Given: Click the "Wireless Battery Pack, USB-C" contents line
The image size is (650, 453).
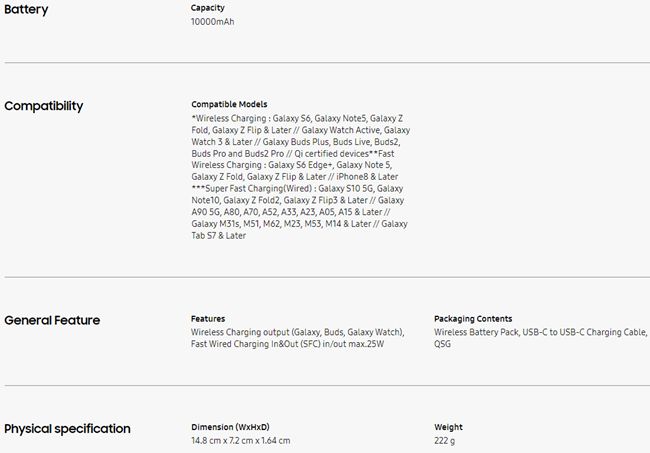Looking at the screenshot, I should (540, 332).
